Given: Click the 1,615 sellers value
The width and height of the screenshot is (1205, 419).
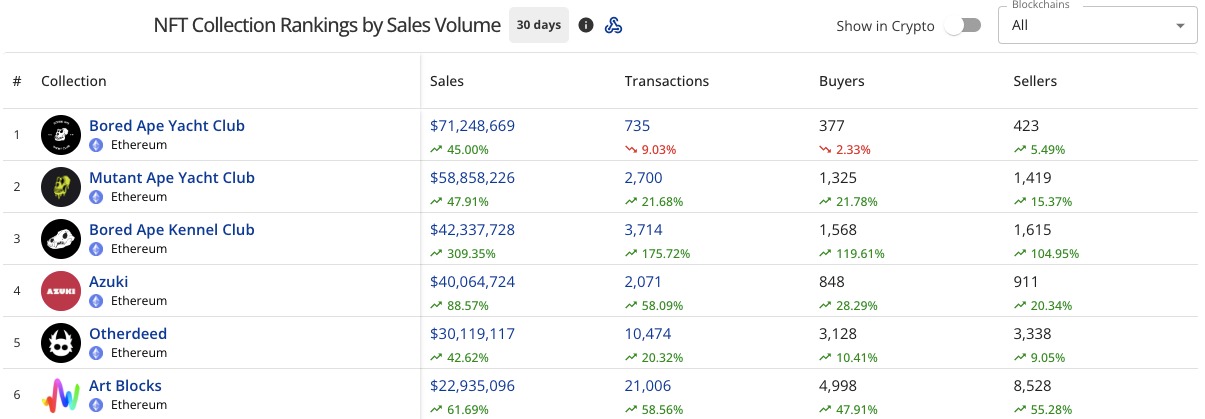Looking at the screenshot, I should click(1032, 230).
